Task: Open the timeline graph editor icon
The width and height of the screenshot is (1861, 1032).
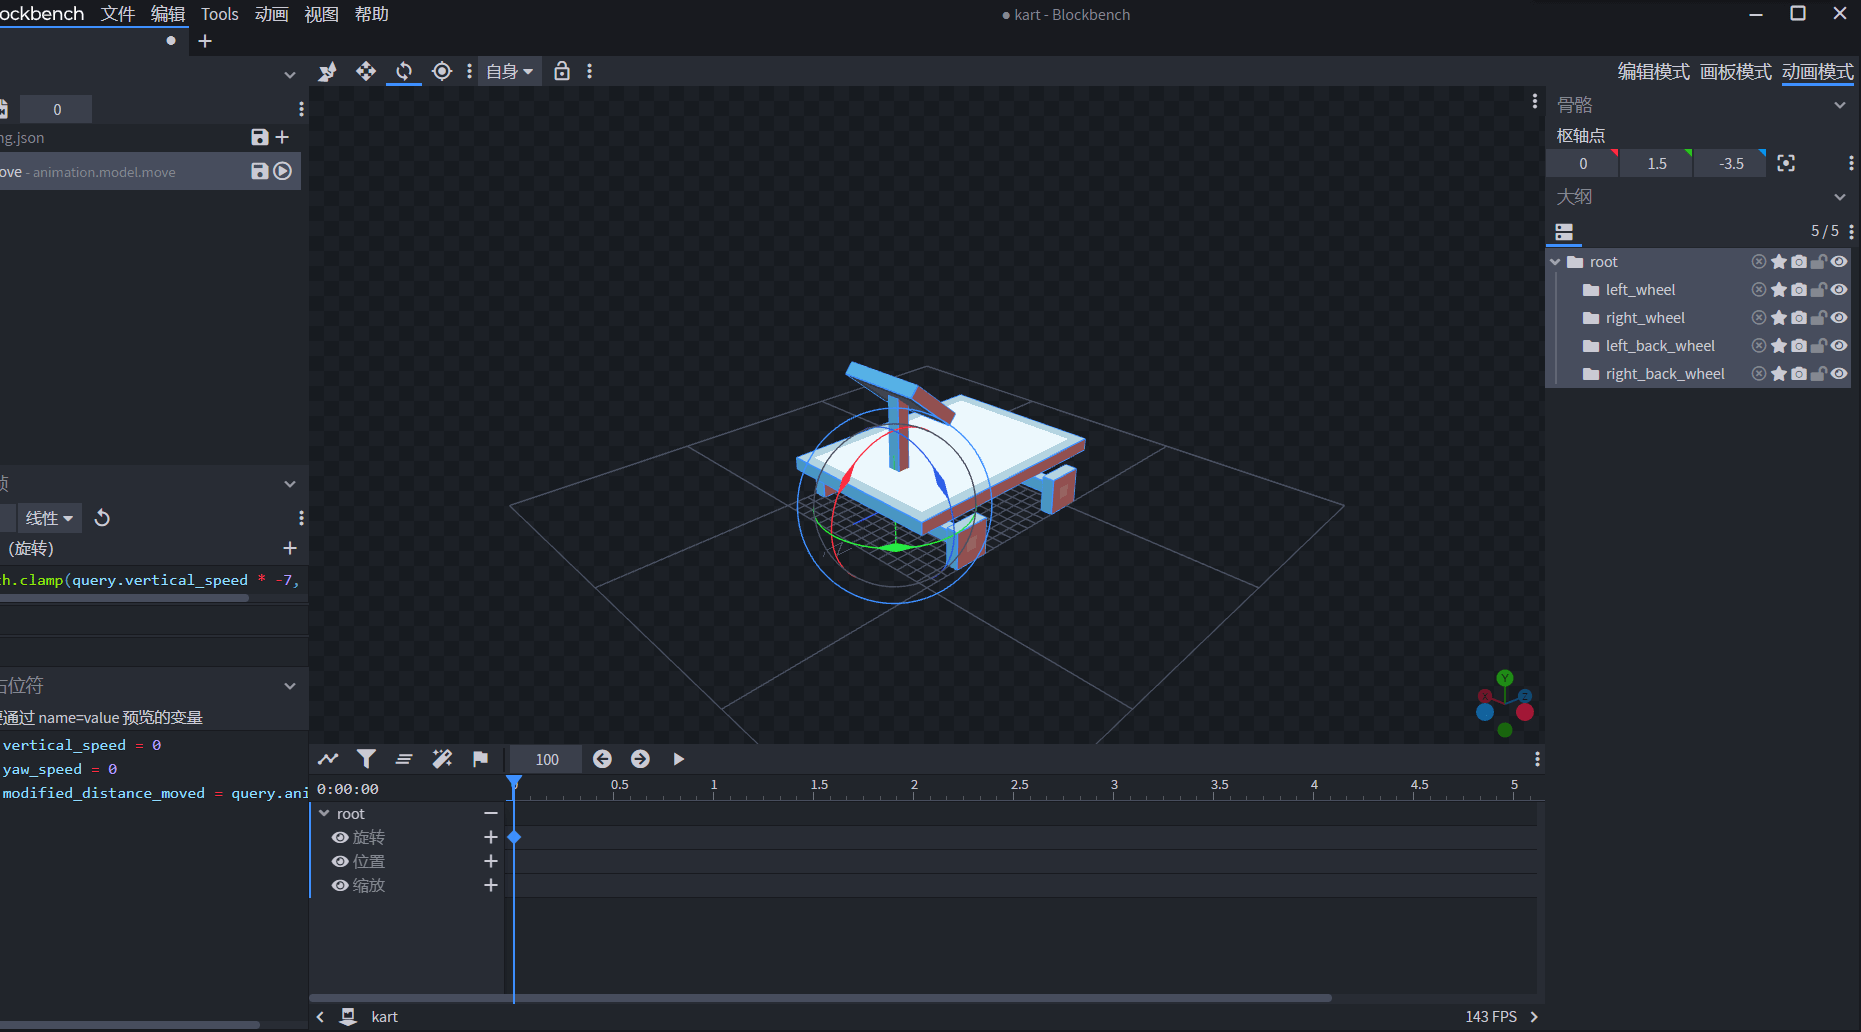Action: pyautogui.click(x=328, y=759)
